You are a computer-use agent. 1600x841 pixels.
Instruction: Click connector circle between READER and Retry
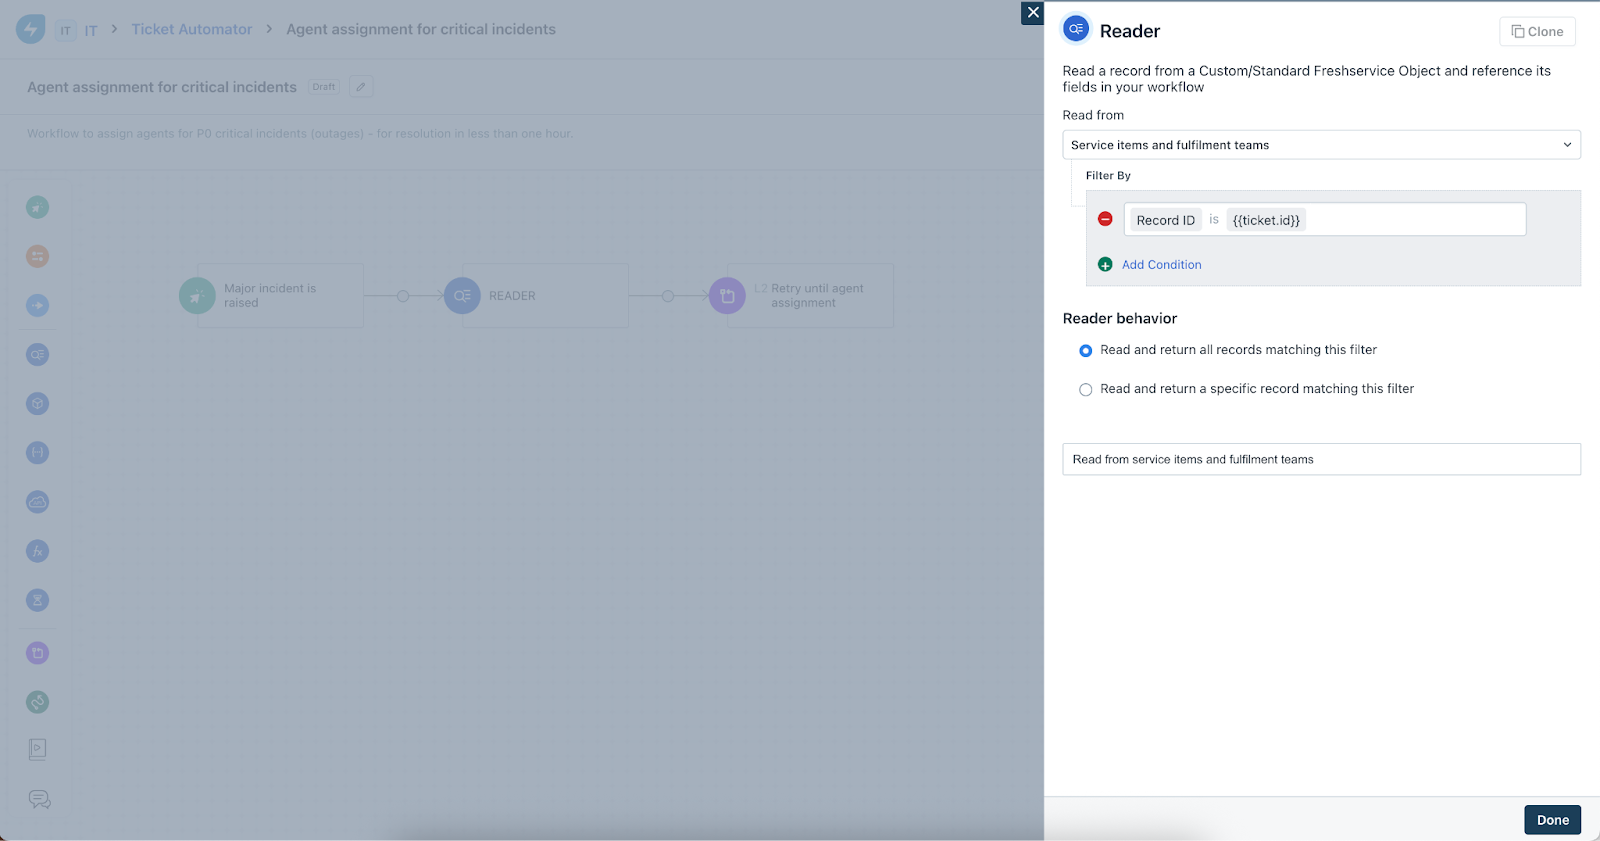(668, 296)
